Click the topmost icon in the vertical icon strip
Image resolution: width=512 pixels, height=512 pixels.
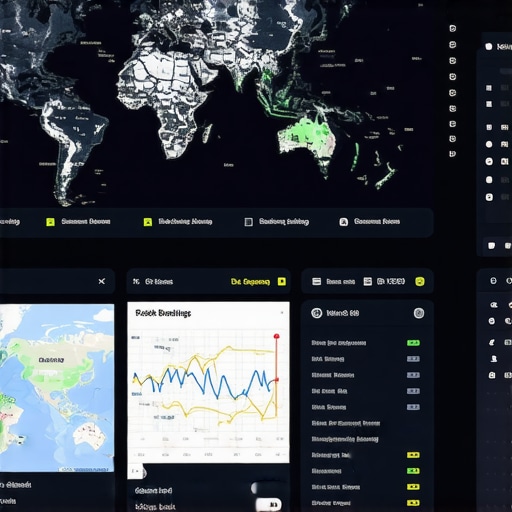click(453, 29)
